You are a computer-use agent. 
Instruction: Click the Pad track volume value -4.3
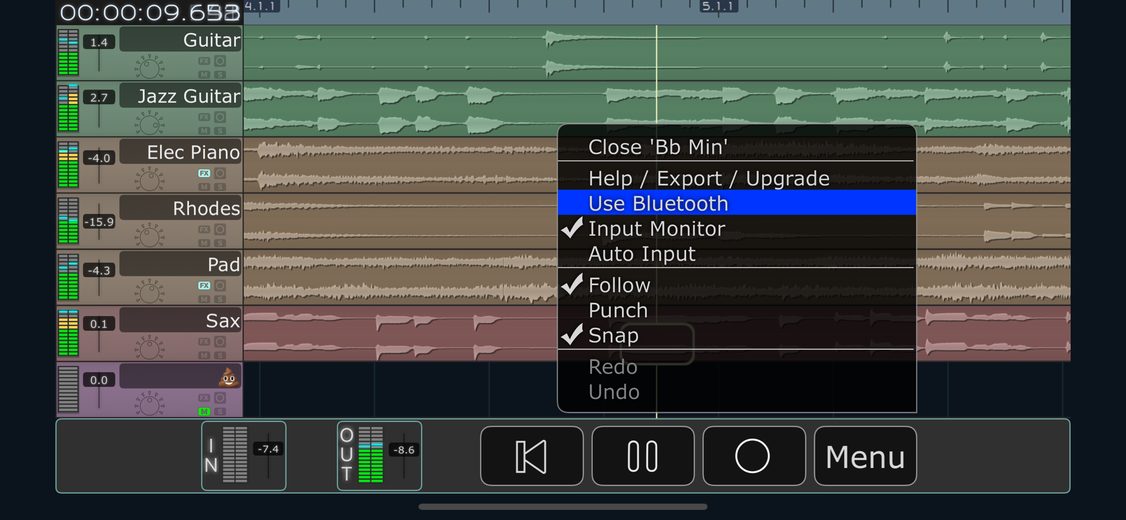point(99,271)
